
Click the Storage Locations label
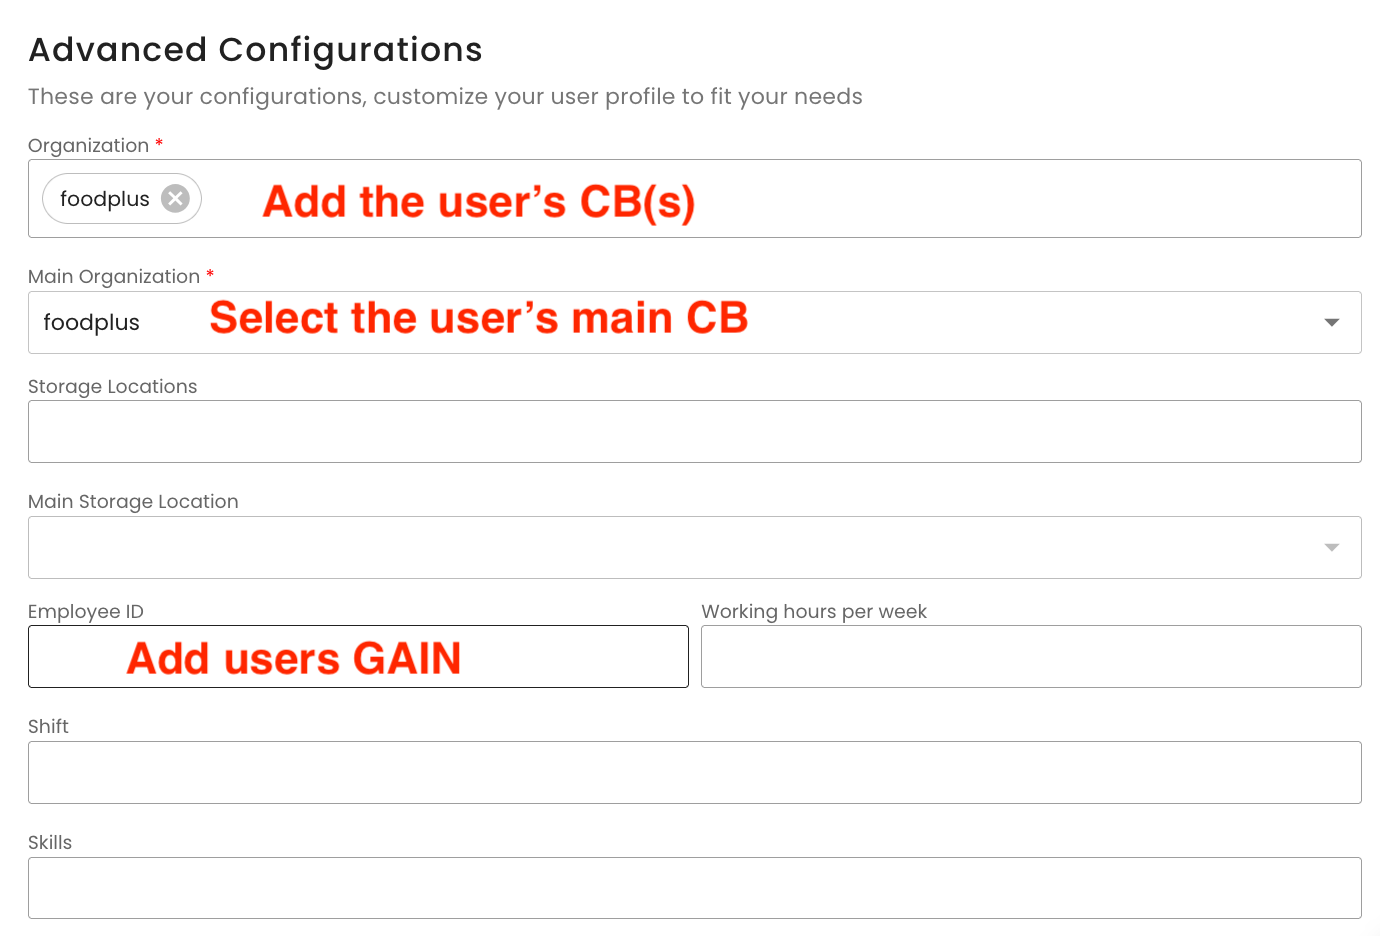[x=112, y=387]
